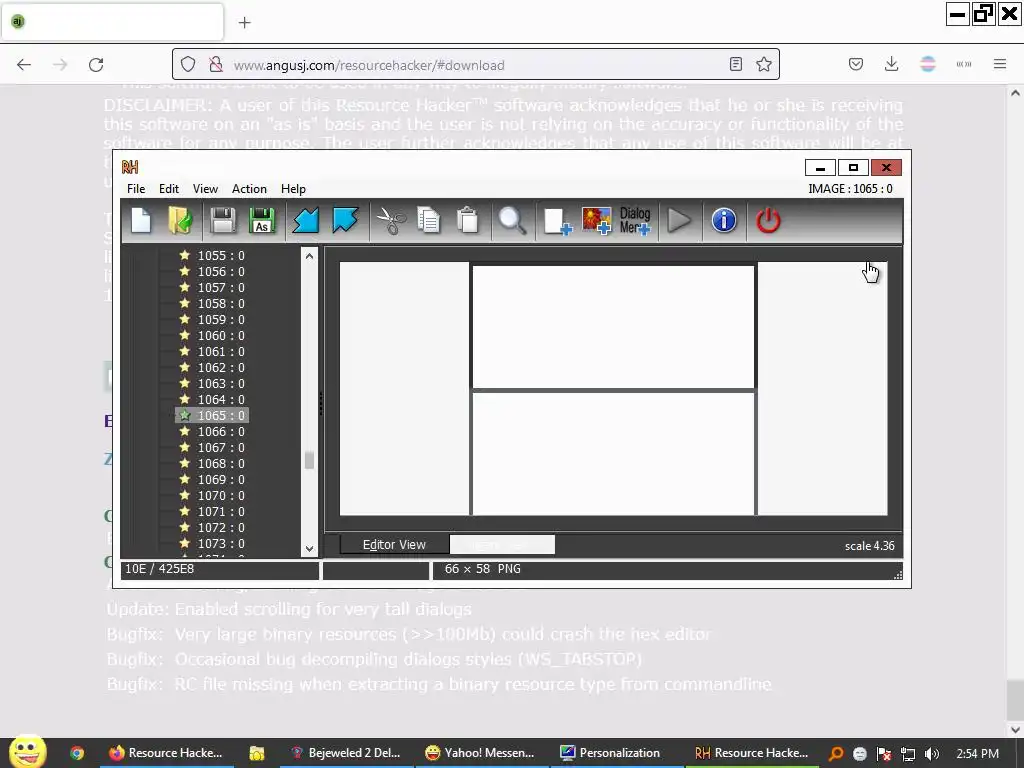1024x768 pixels.
Task: Click the RH logo in the title bar
Action: click(130, 167)
